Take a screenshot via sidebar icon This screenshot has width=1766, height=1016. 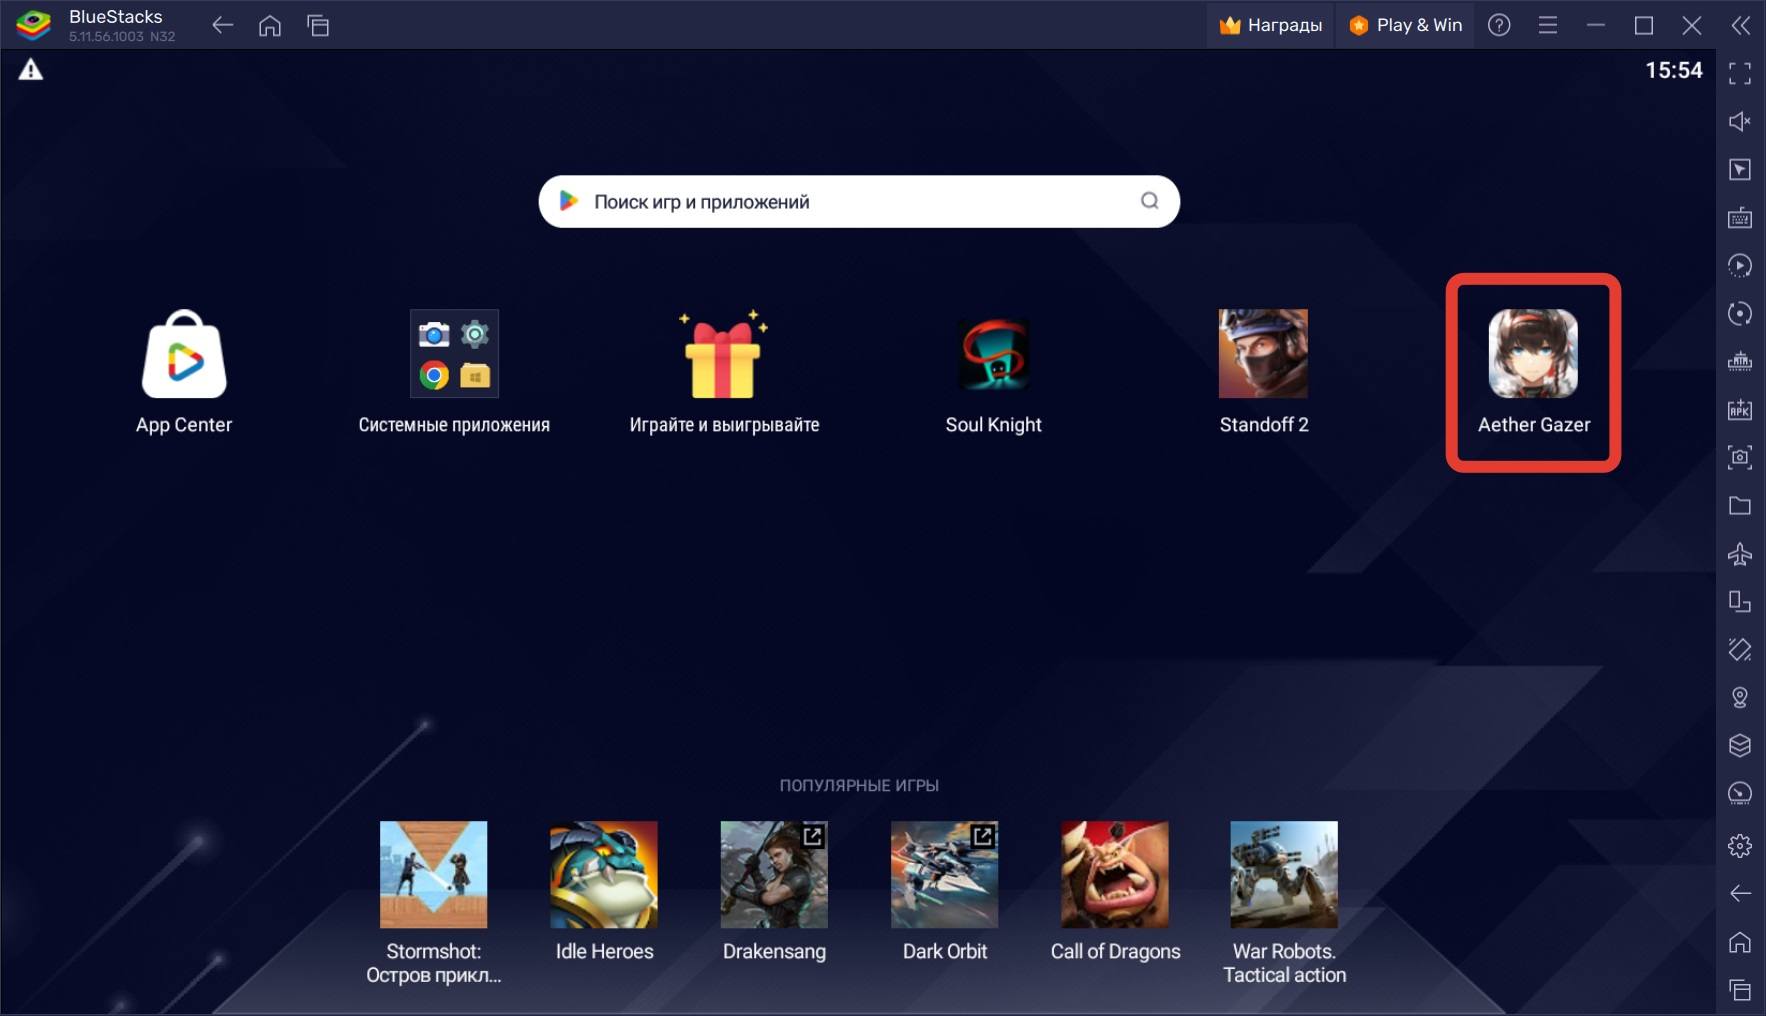click(1740, 457)
